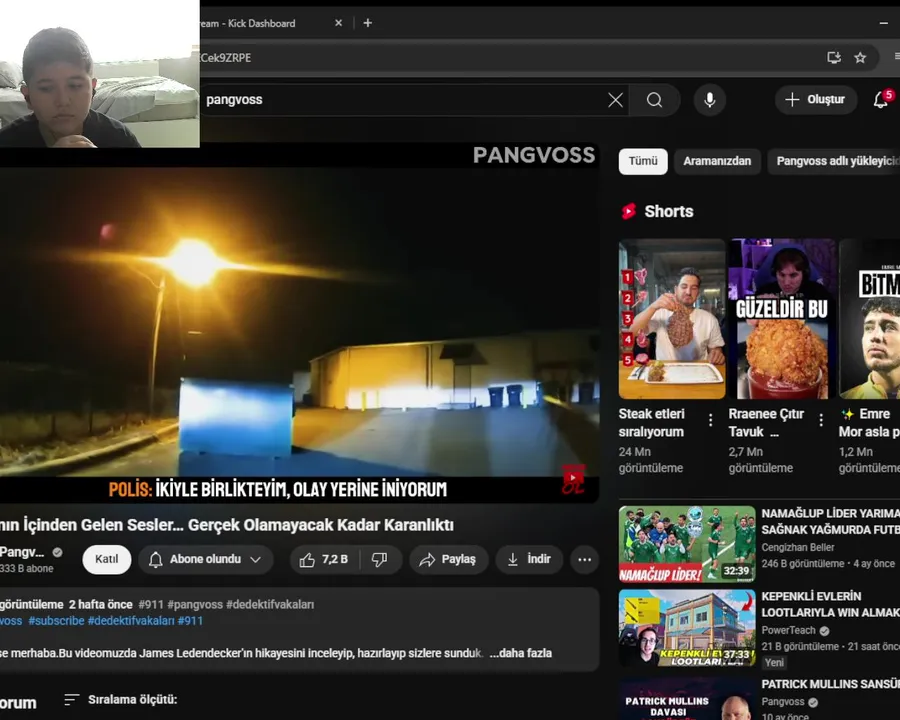Open the Rraenee Çıtır Tavuk short

pos(782,319)
